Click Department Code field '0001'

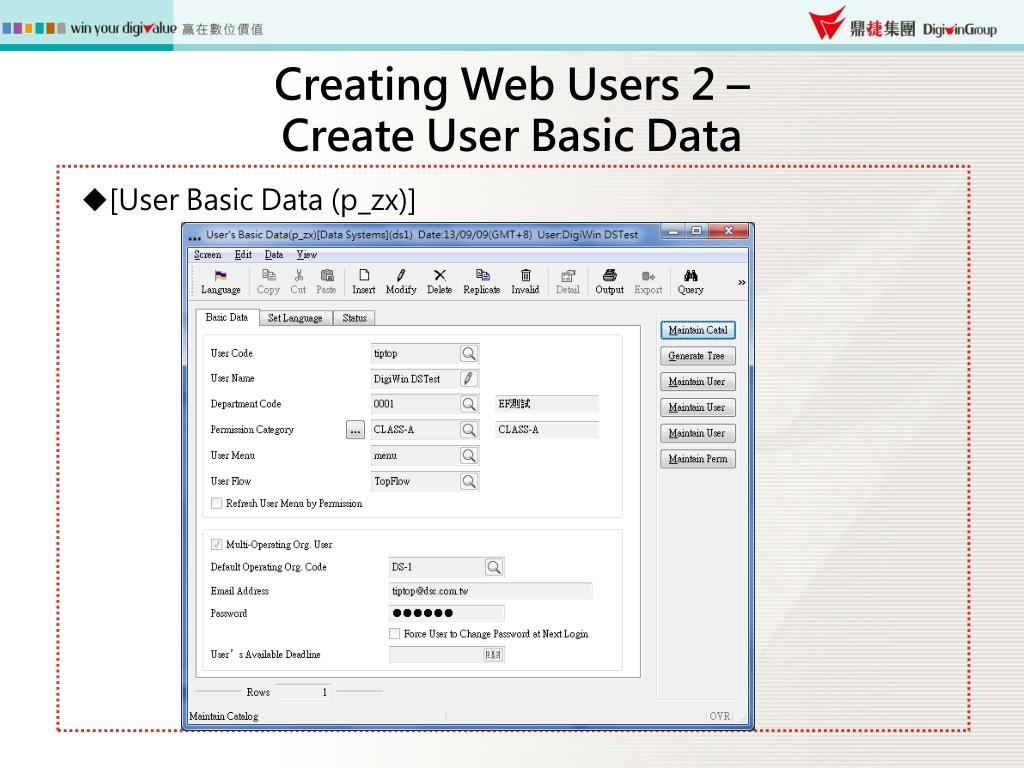(x=415, y=404)
